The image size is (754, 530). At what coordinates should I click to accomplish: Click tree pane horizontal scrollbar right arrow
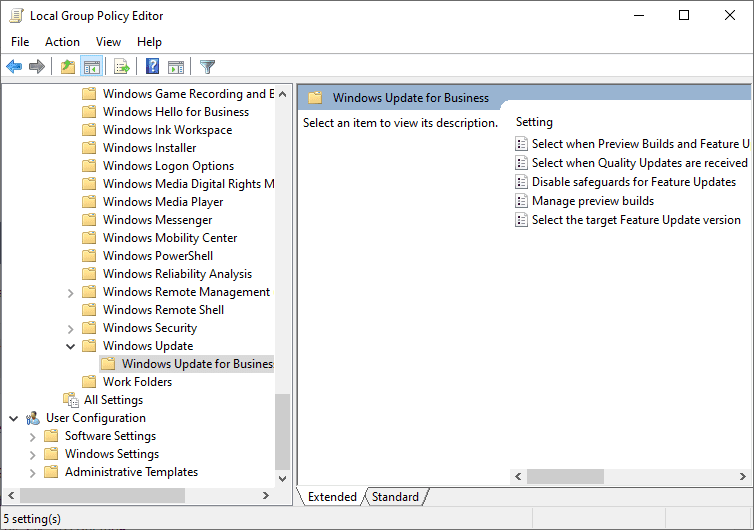pyautogui.click(x=266, y=495)
